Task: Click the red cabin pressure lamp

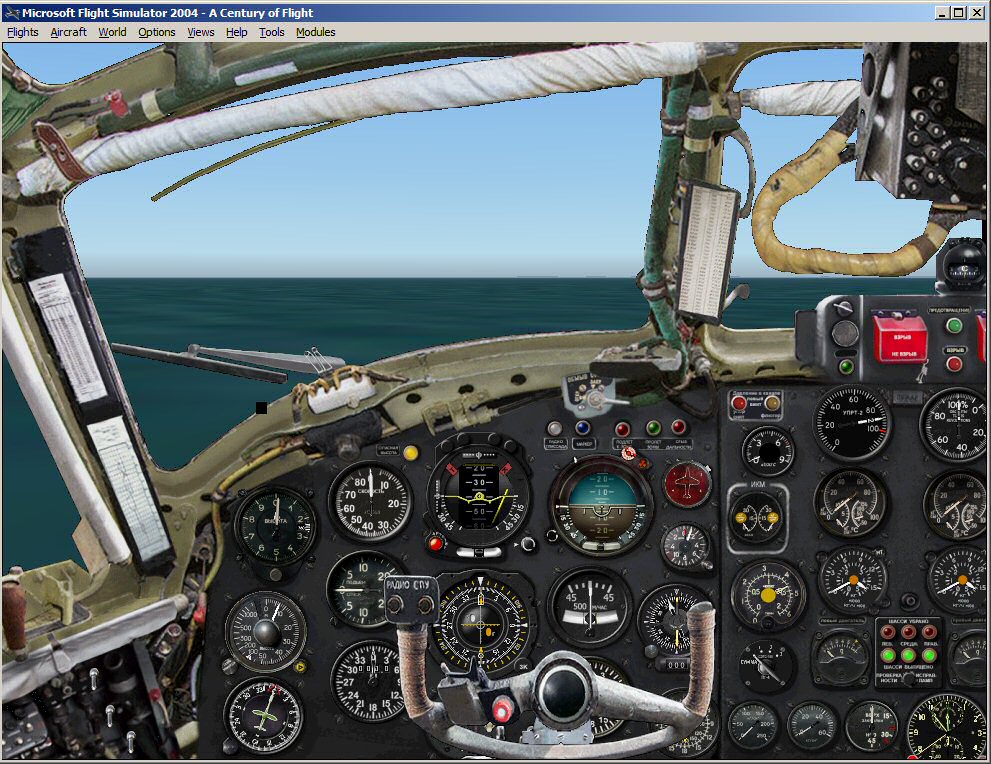Action: click(x=738, y=403)
